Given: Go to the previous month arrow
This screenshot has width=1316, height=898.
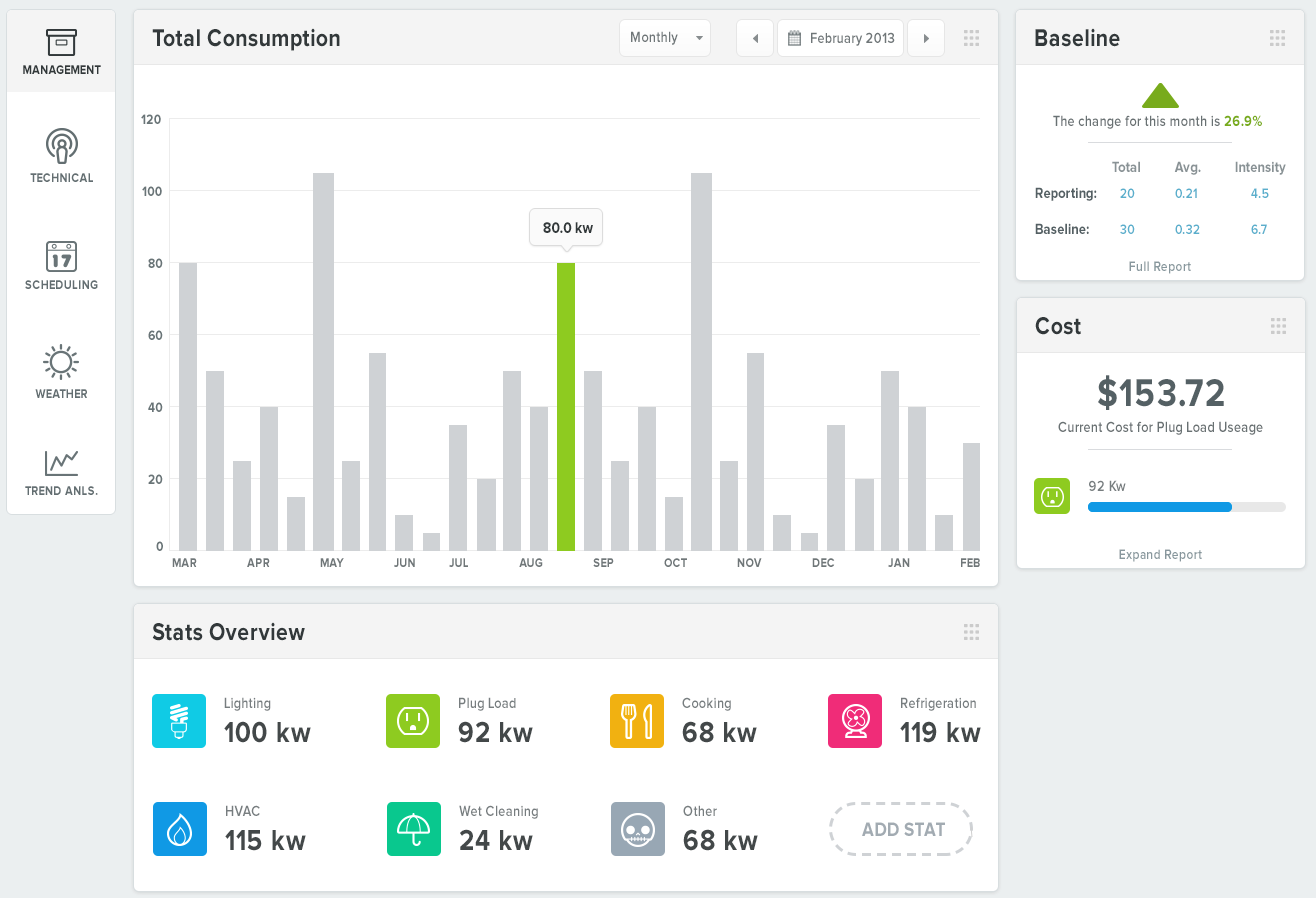Looking at the screenshot, I should [x=755, y=38].
